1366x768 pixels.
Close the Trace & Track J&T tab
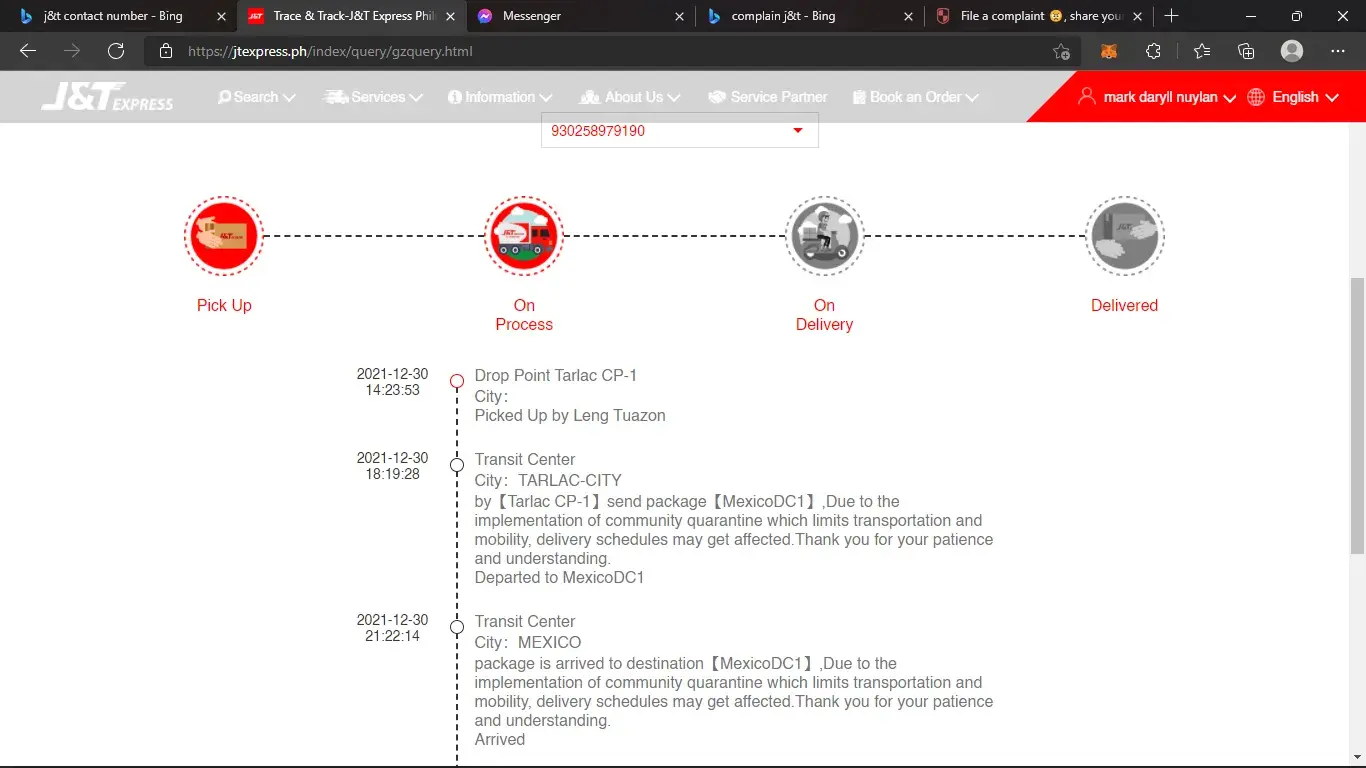pos(451,16)
